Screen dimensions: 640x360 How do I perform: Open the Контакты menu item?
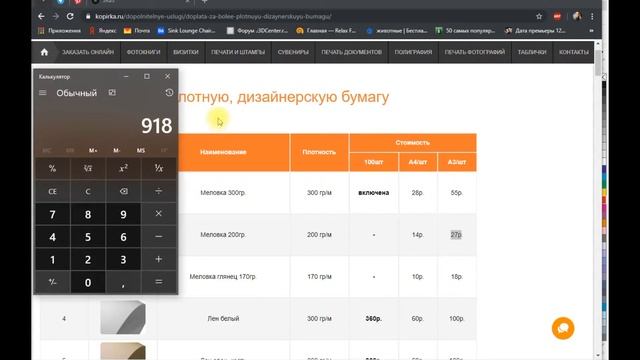tap(573, 52)
